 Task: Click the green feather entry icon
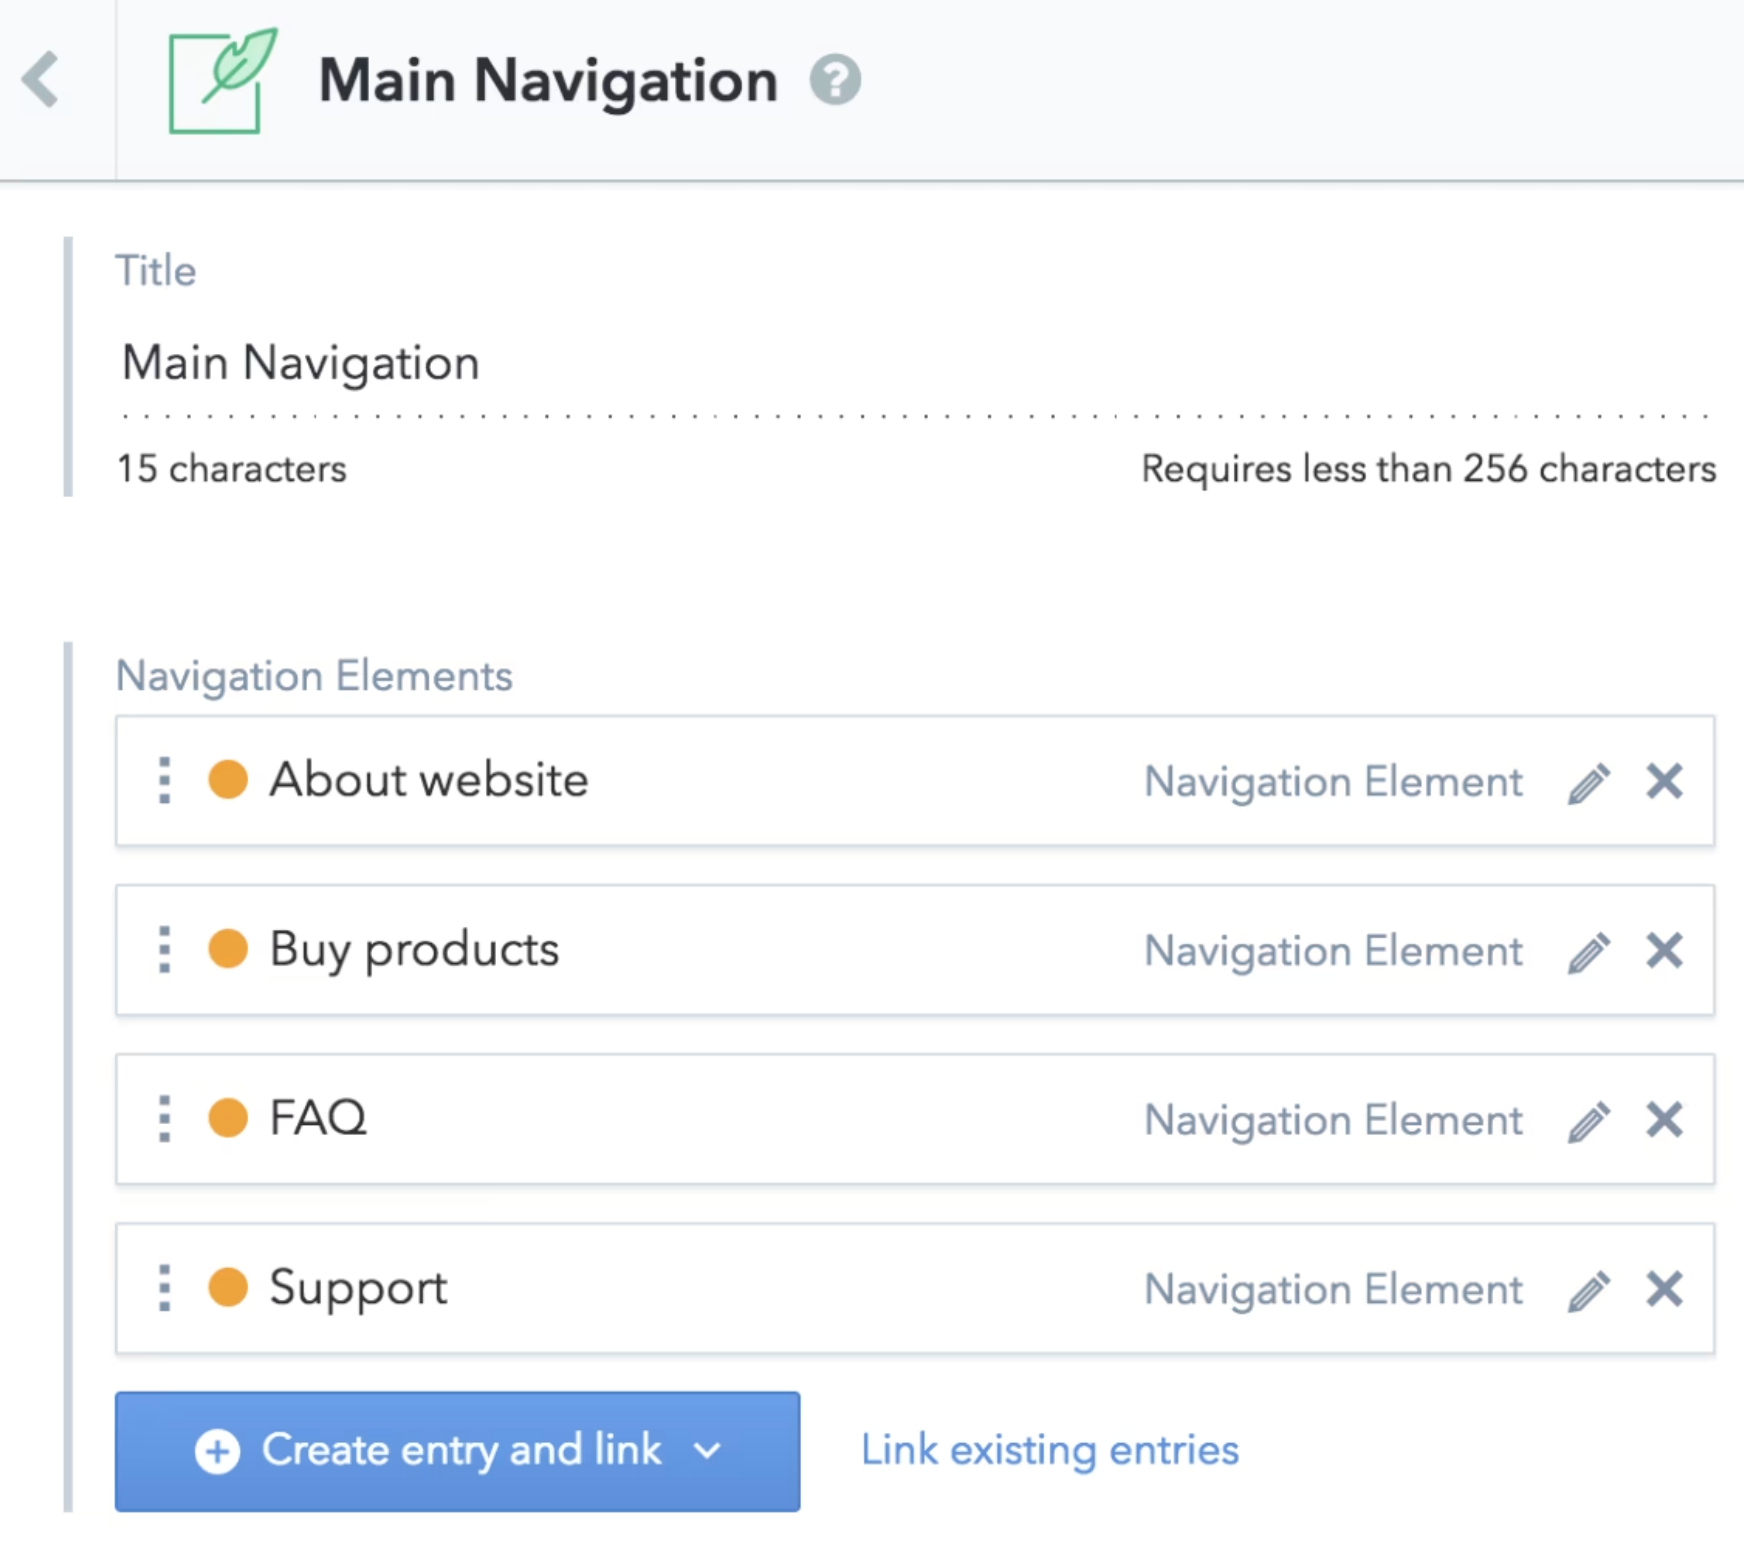222,81
